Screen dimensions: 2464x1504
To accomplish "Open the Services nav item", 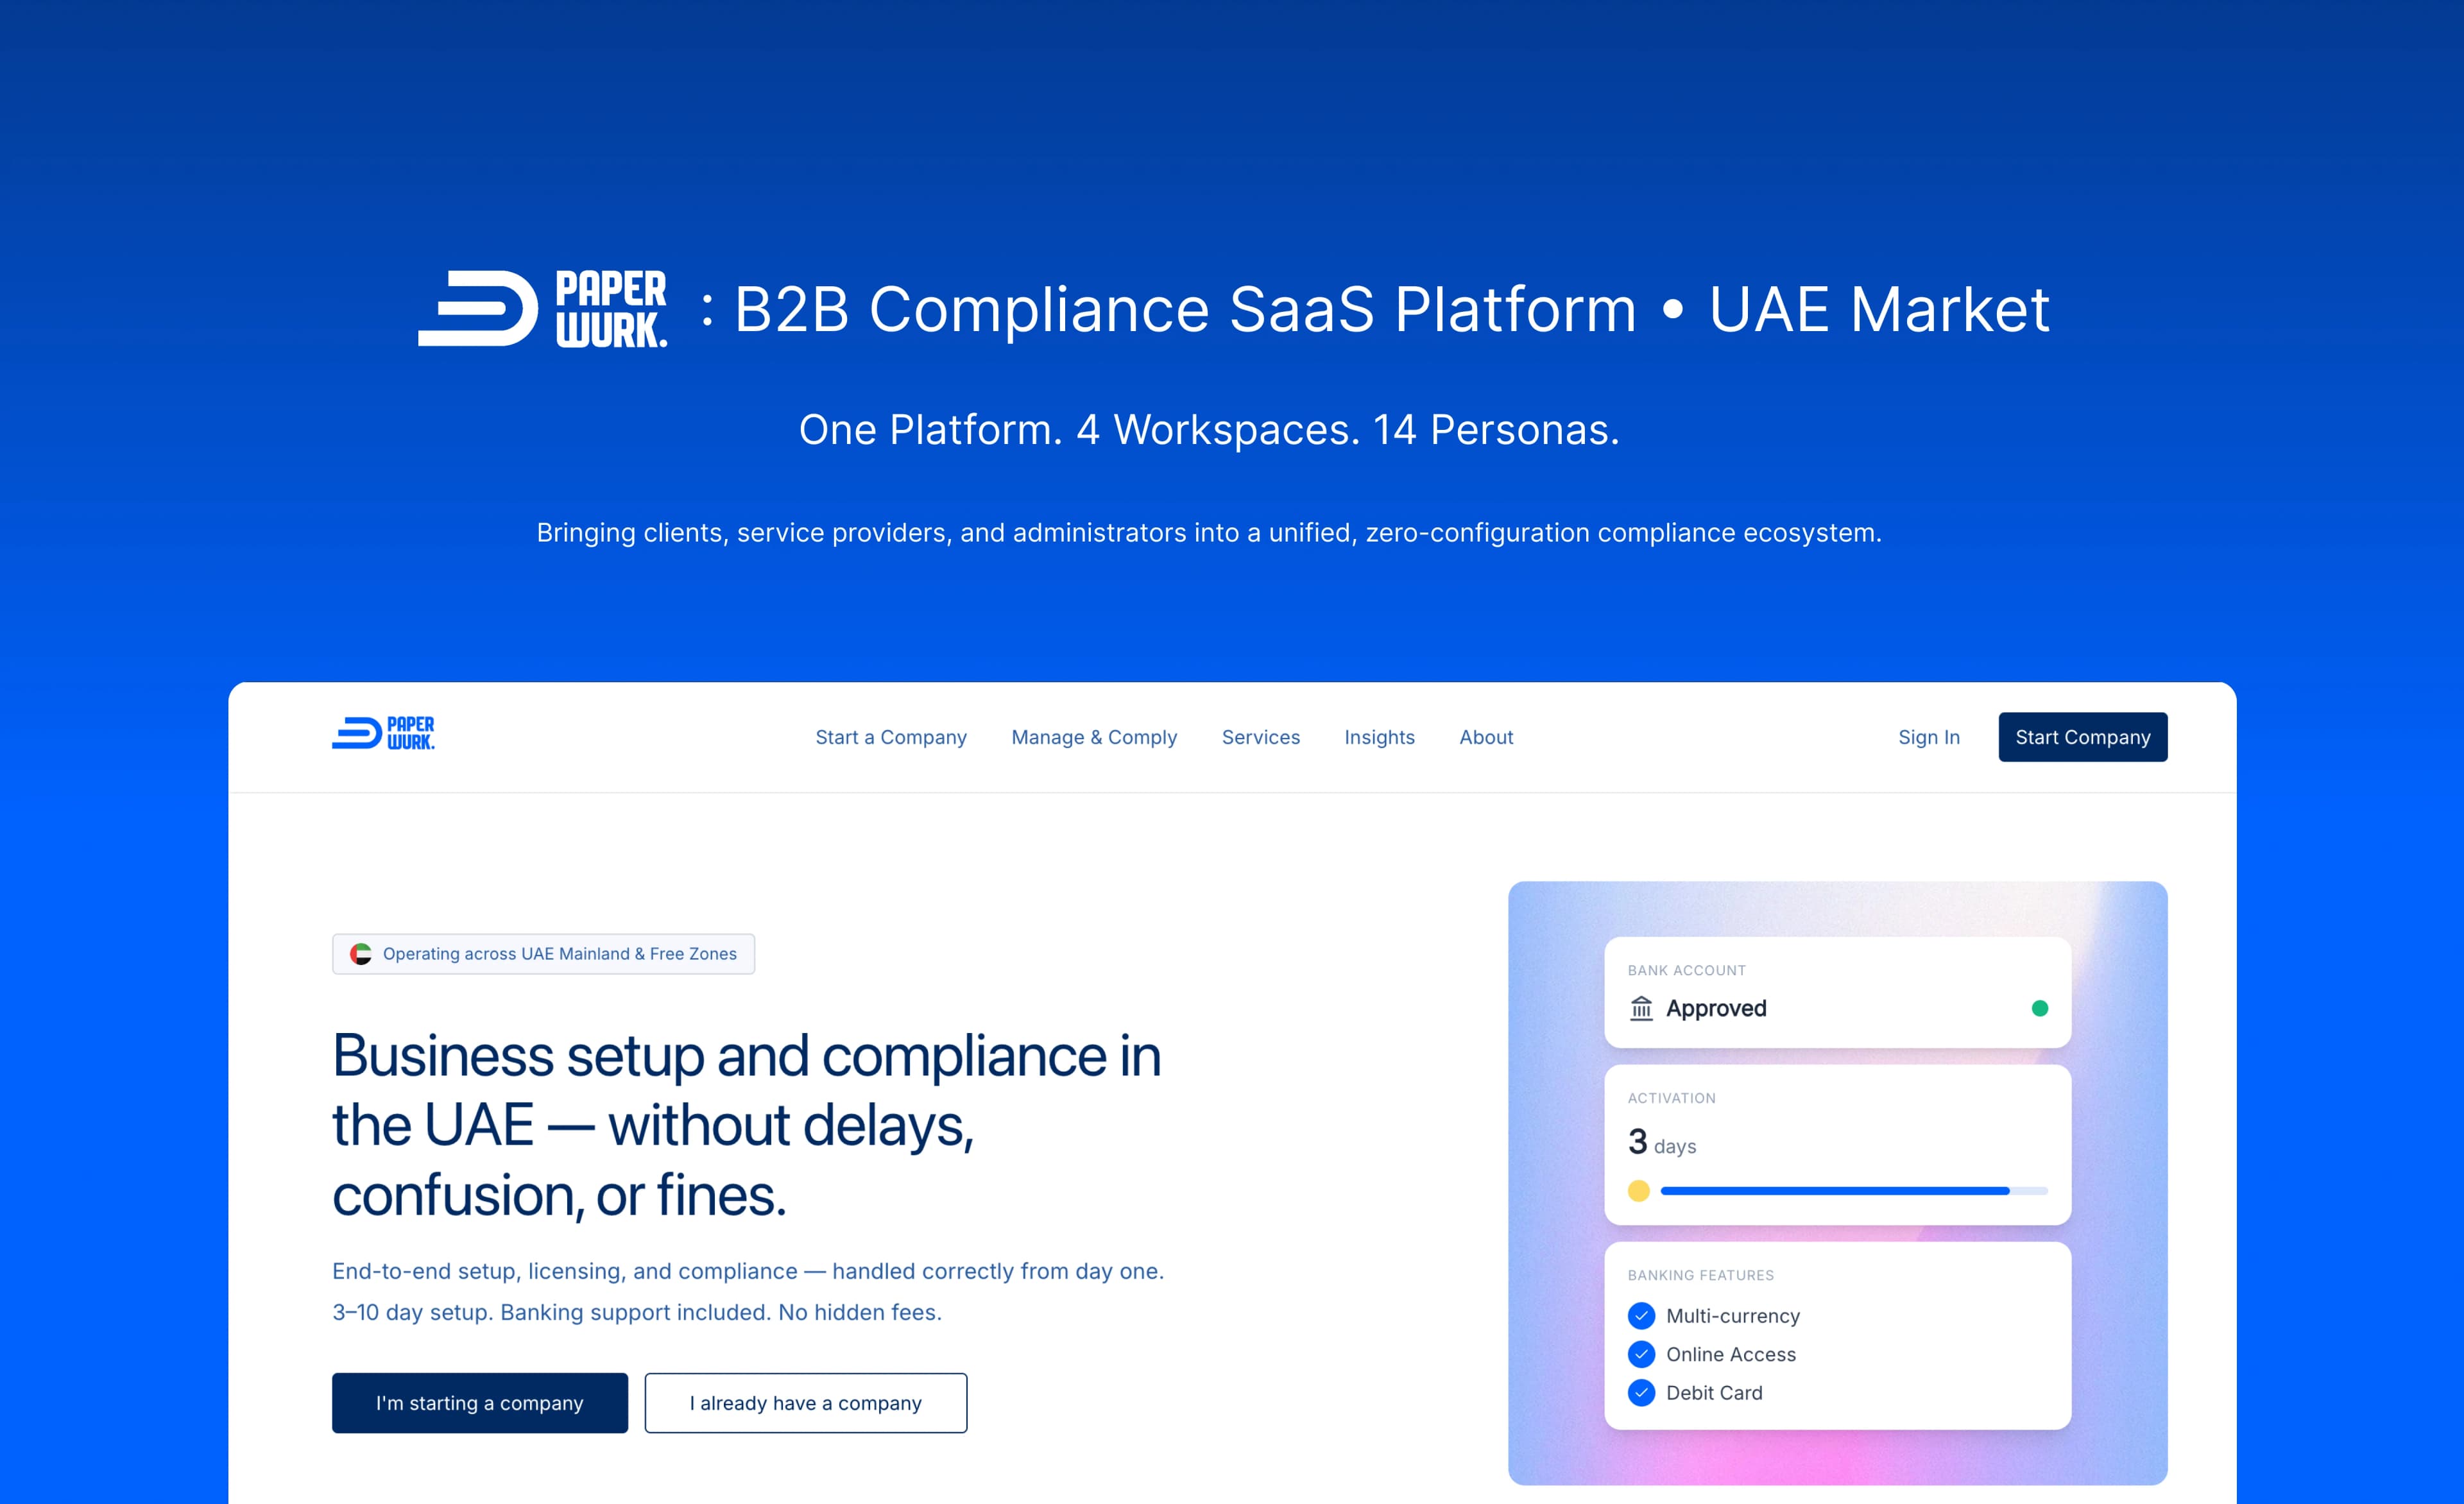I will 1260,737.
